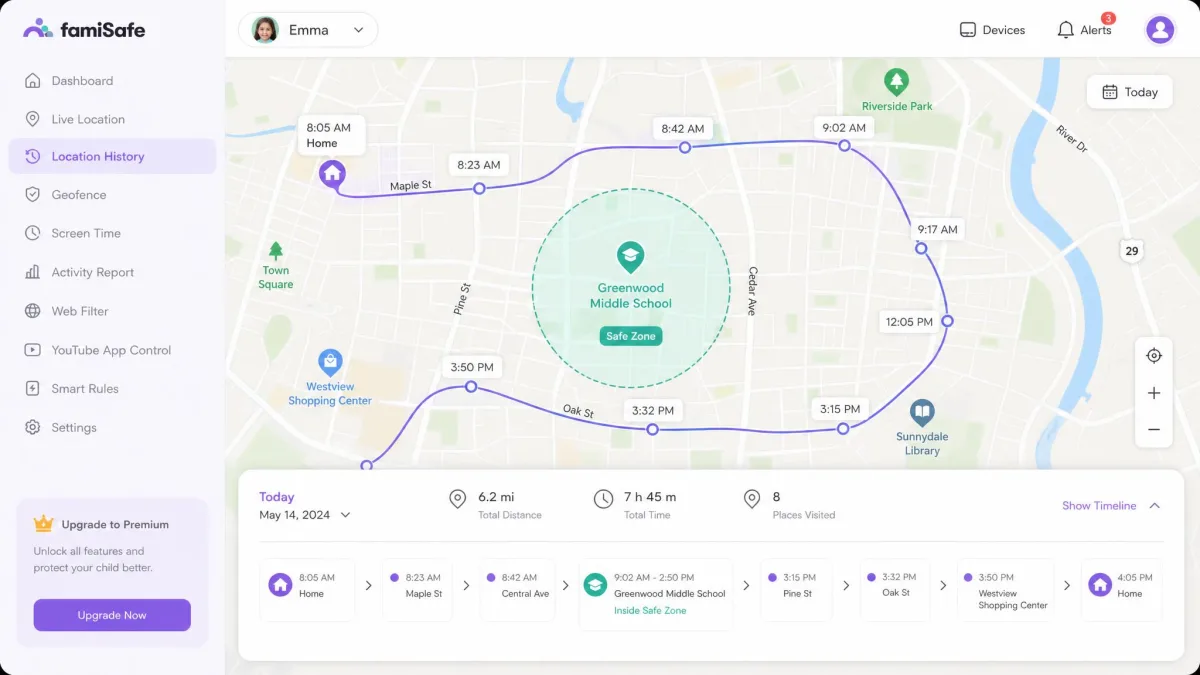Open the user profile avatar
1200x675 pixels.
point(1160,29)
